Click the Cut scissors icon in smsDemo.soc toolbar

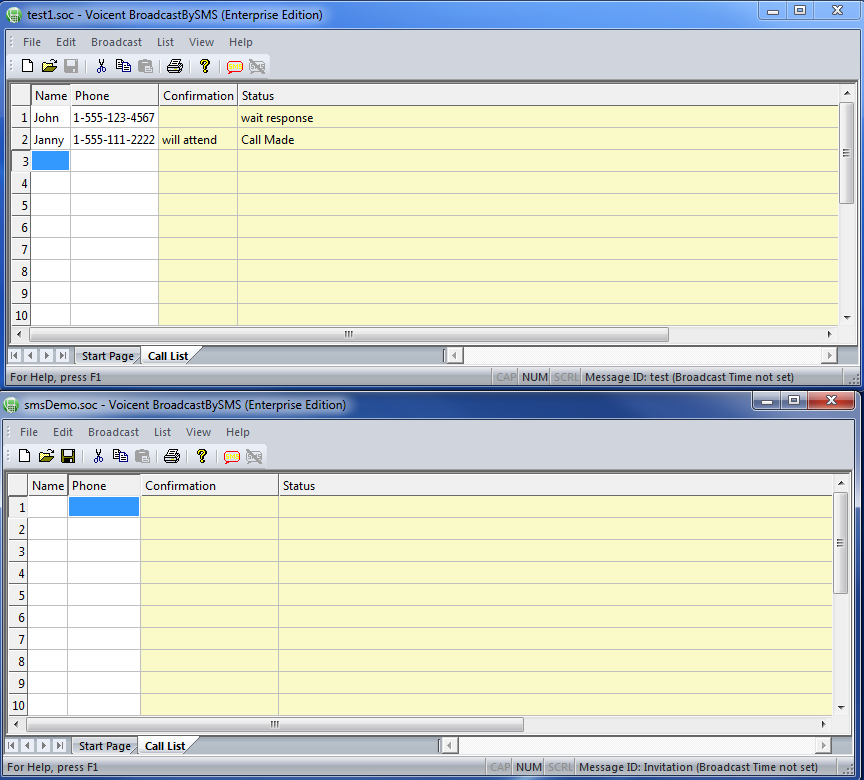click(98, 456)
